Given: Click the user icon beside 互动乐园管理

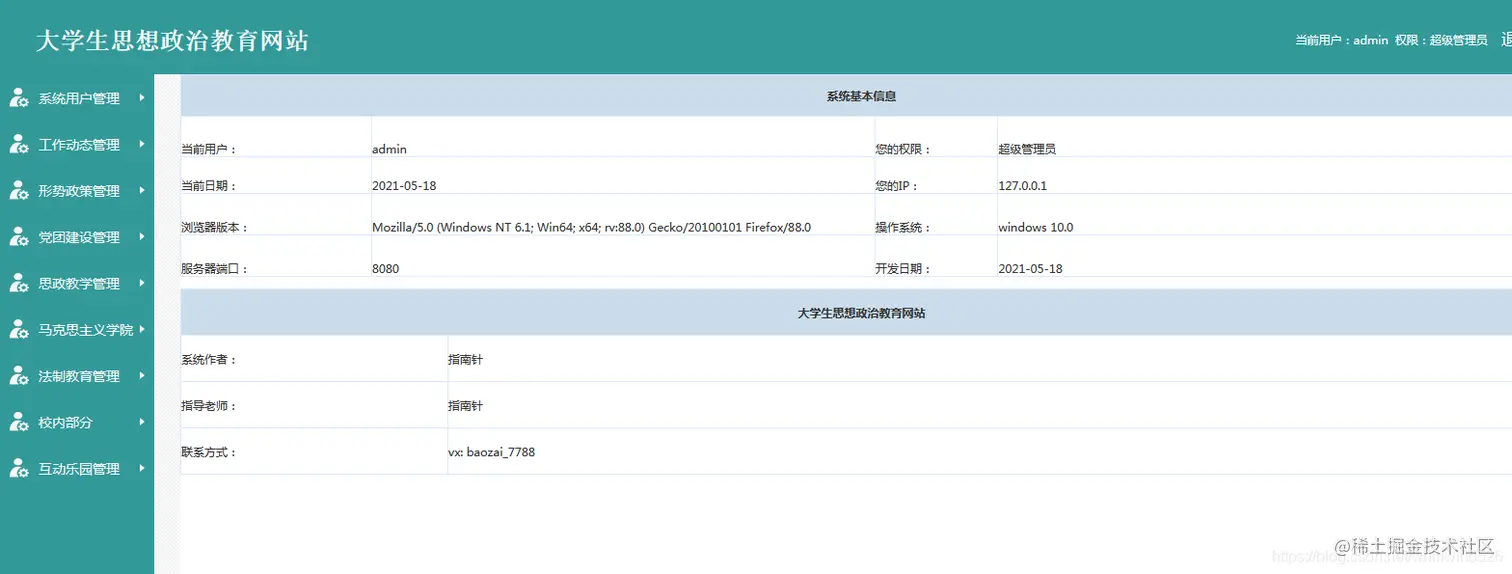Looking at the screenshot, I should 18,468.
